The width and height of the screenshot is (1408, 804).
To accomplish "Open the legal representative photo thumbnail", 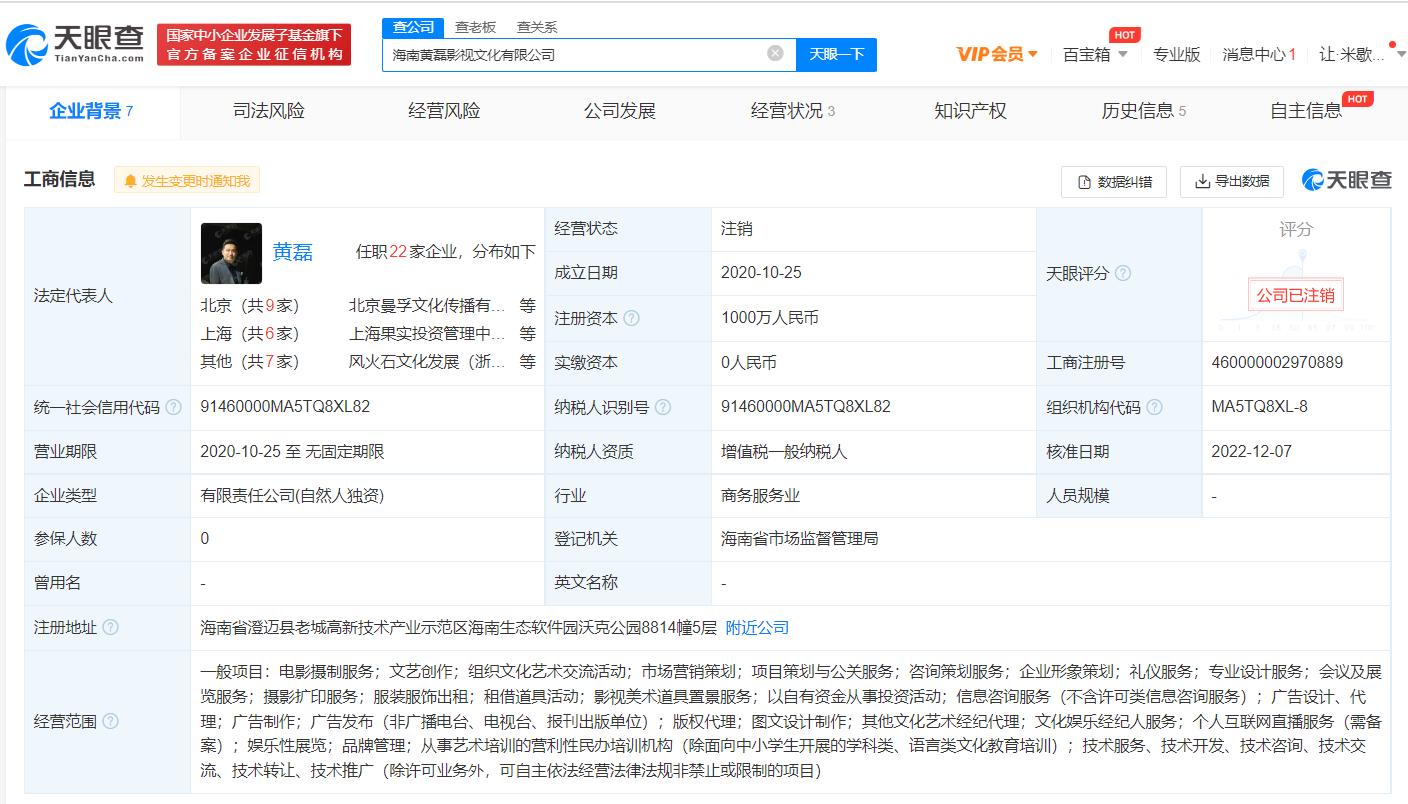I will 231,253.
